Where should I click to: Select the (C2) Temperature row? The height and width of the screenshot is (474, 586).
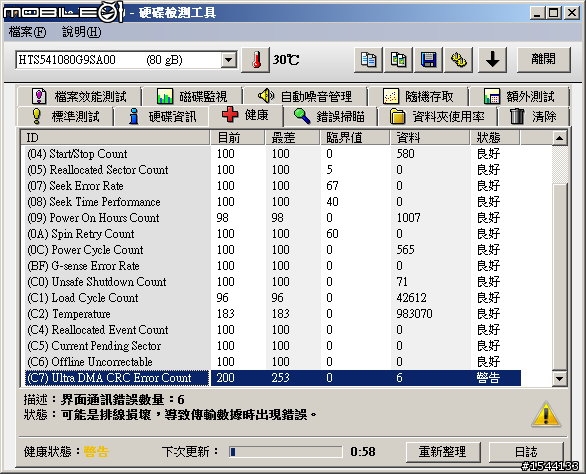[272, 314]
